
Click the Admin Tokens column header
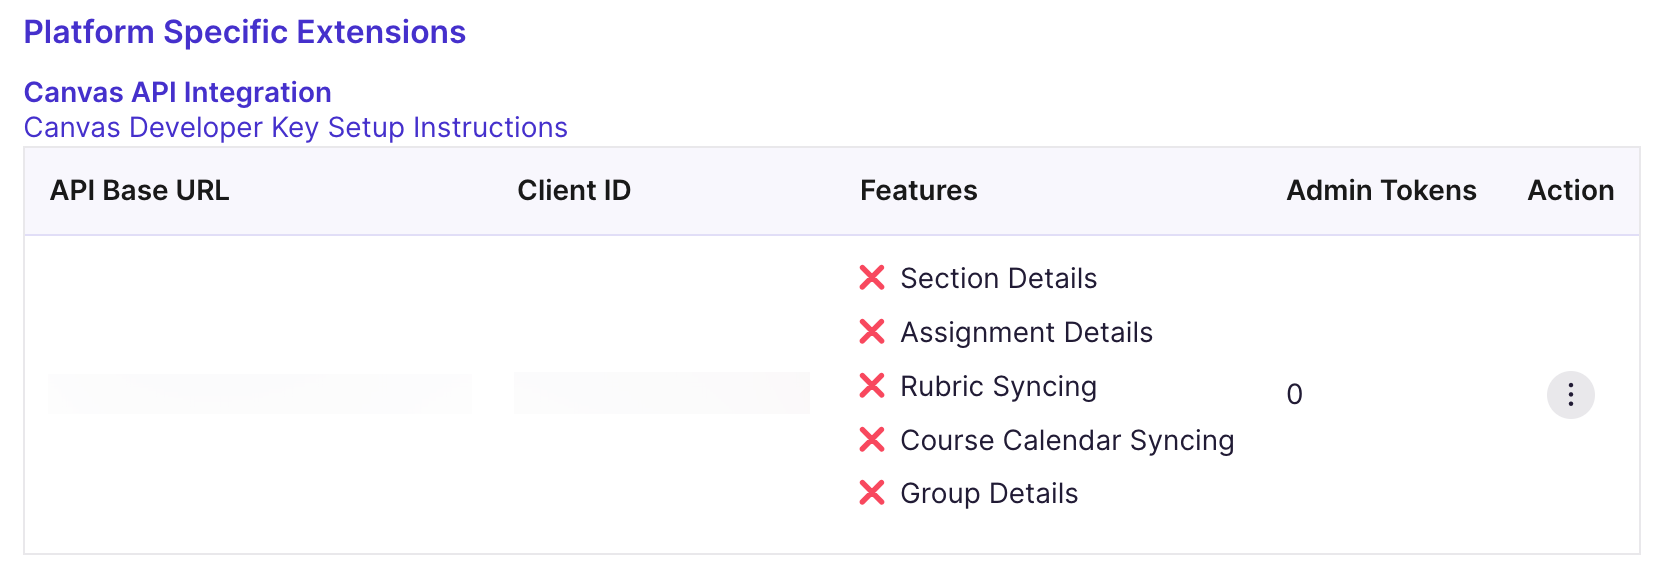tap(1381, 190)
